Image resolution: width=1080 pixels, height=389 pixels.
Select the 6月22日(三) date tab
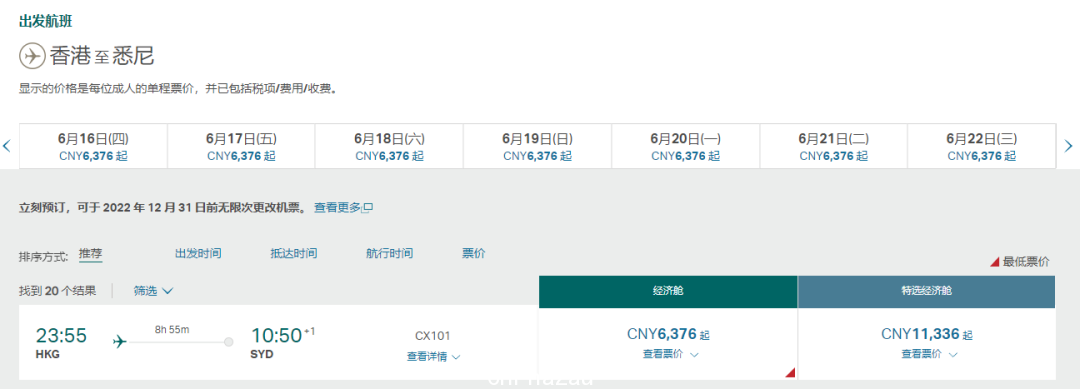982,146
